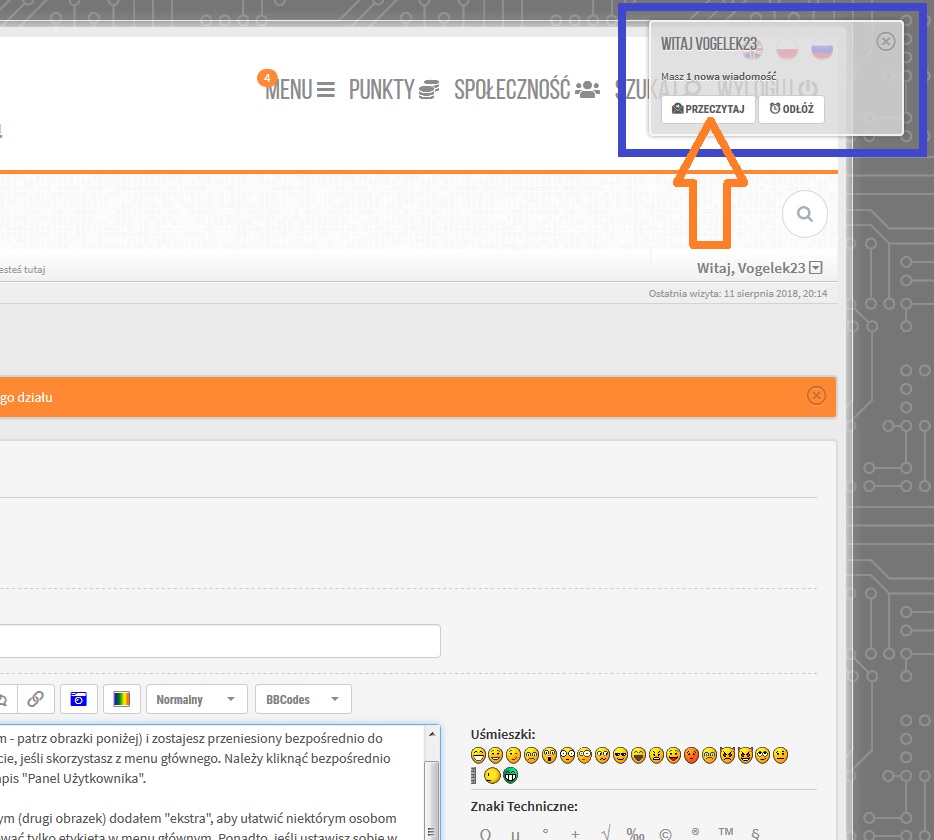Insert the degree symbol °
Screen dimensions: 934x840
(545, 833)
